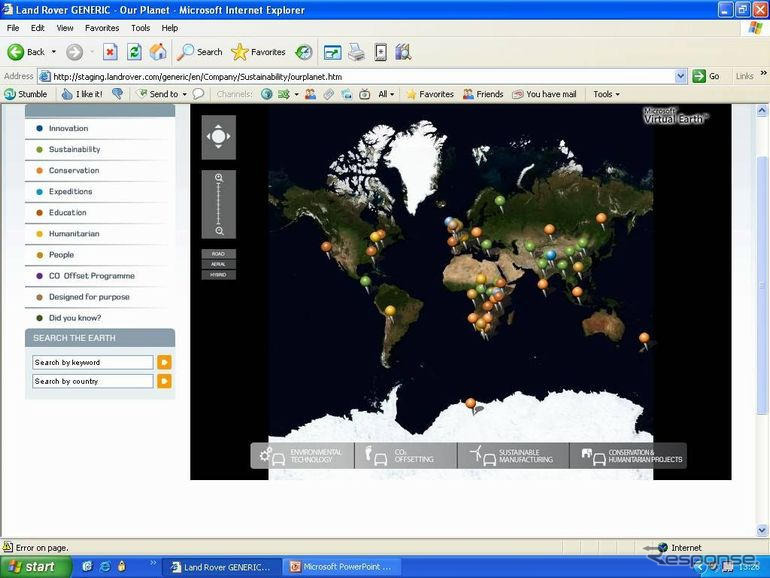Viewport: 770px width, 578px height.
Task: Stop page loading with the red X icon
Action: (x=110, y=52)
